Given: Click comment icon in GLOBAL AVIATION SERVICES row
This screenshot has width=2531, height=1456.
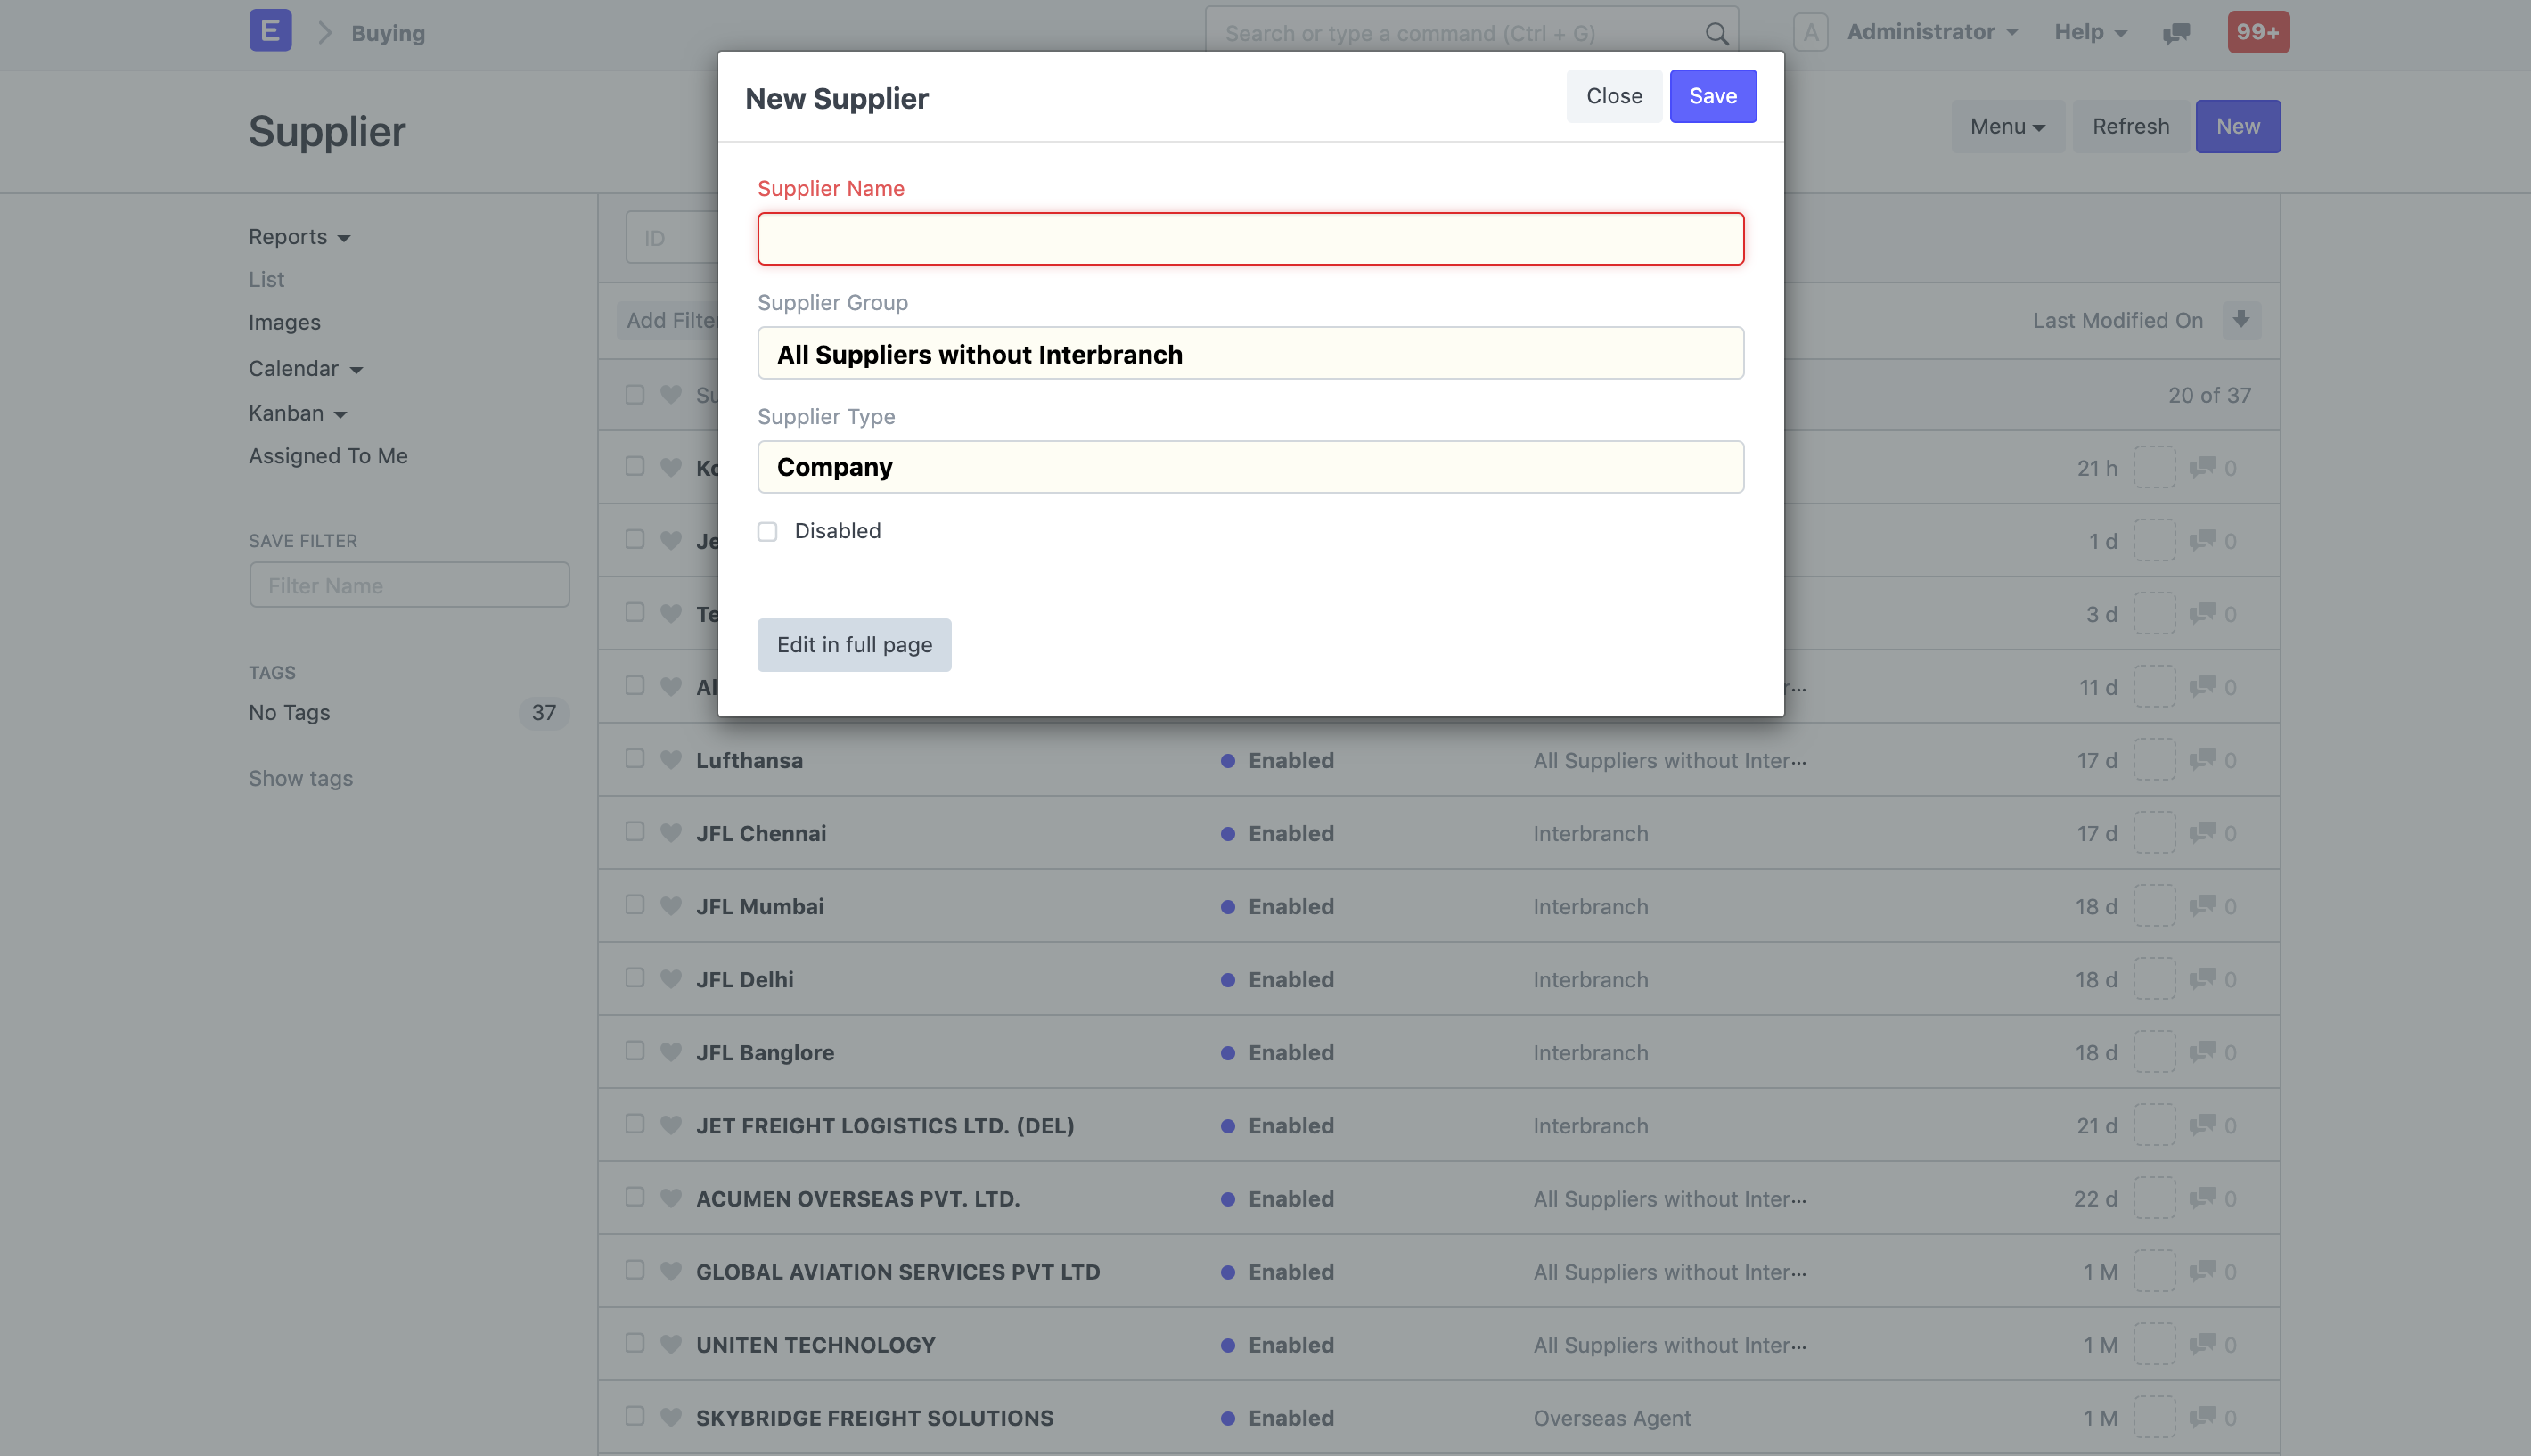Looking at the screenshot, I should [2203, 1270].
